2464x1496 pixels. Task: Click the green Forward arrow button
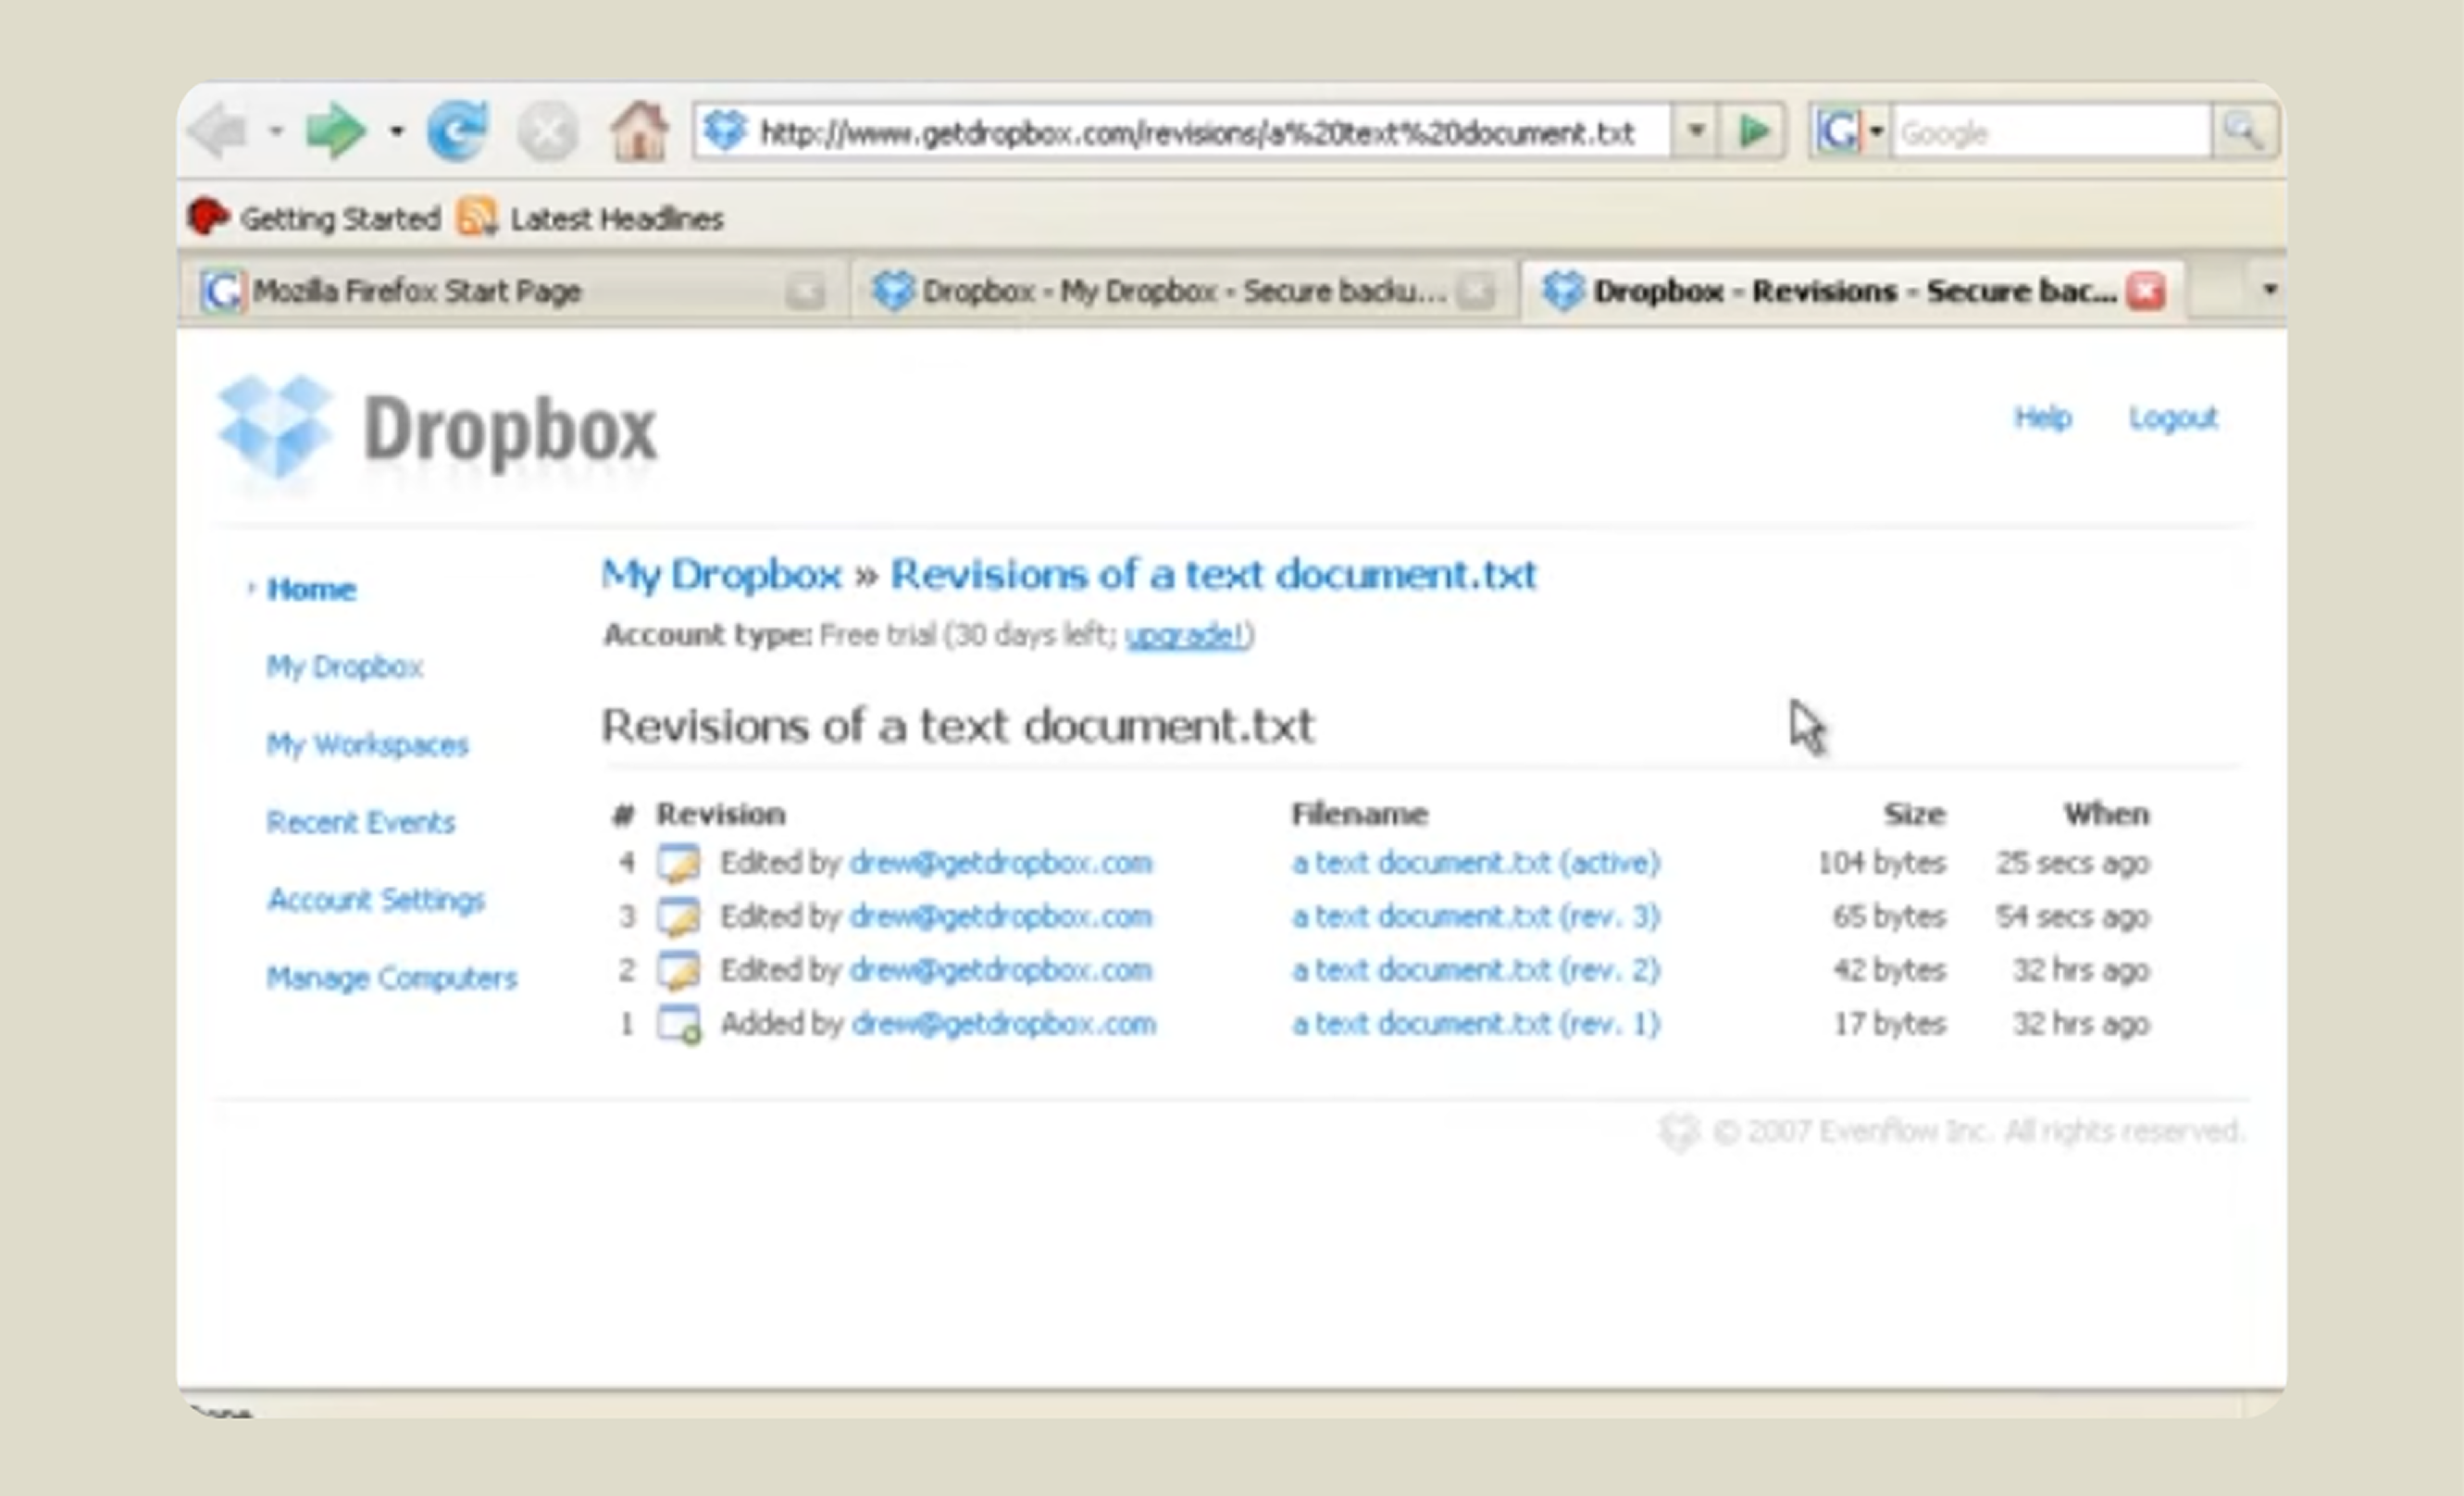pyautogui.click(x=336, y=131)
